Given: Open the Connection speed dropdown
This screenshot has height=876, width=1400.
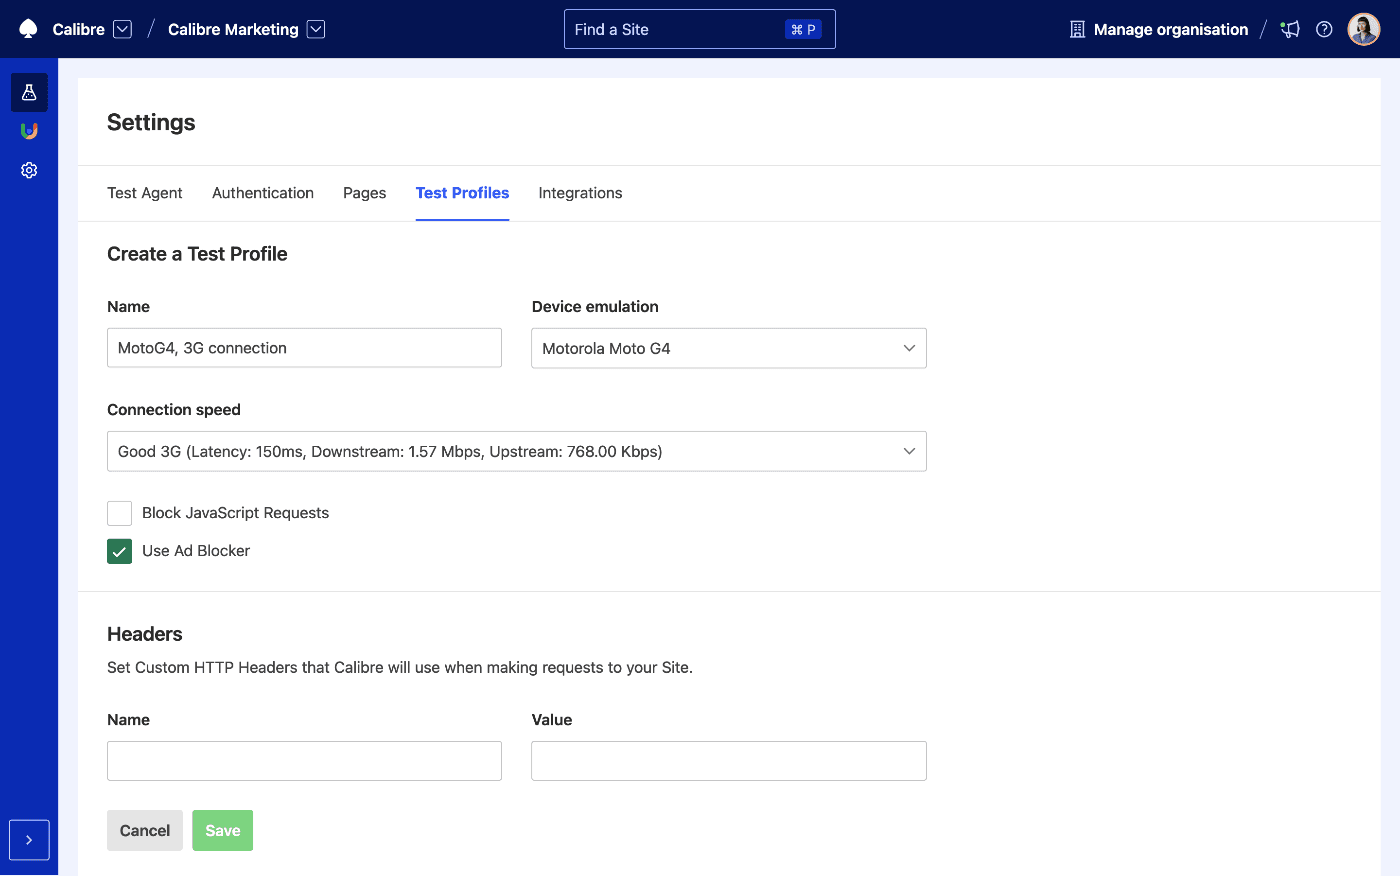Looking at the screenshot, I should [516, 451].
